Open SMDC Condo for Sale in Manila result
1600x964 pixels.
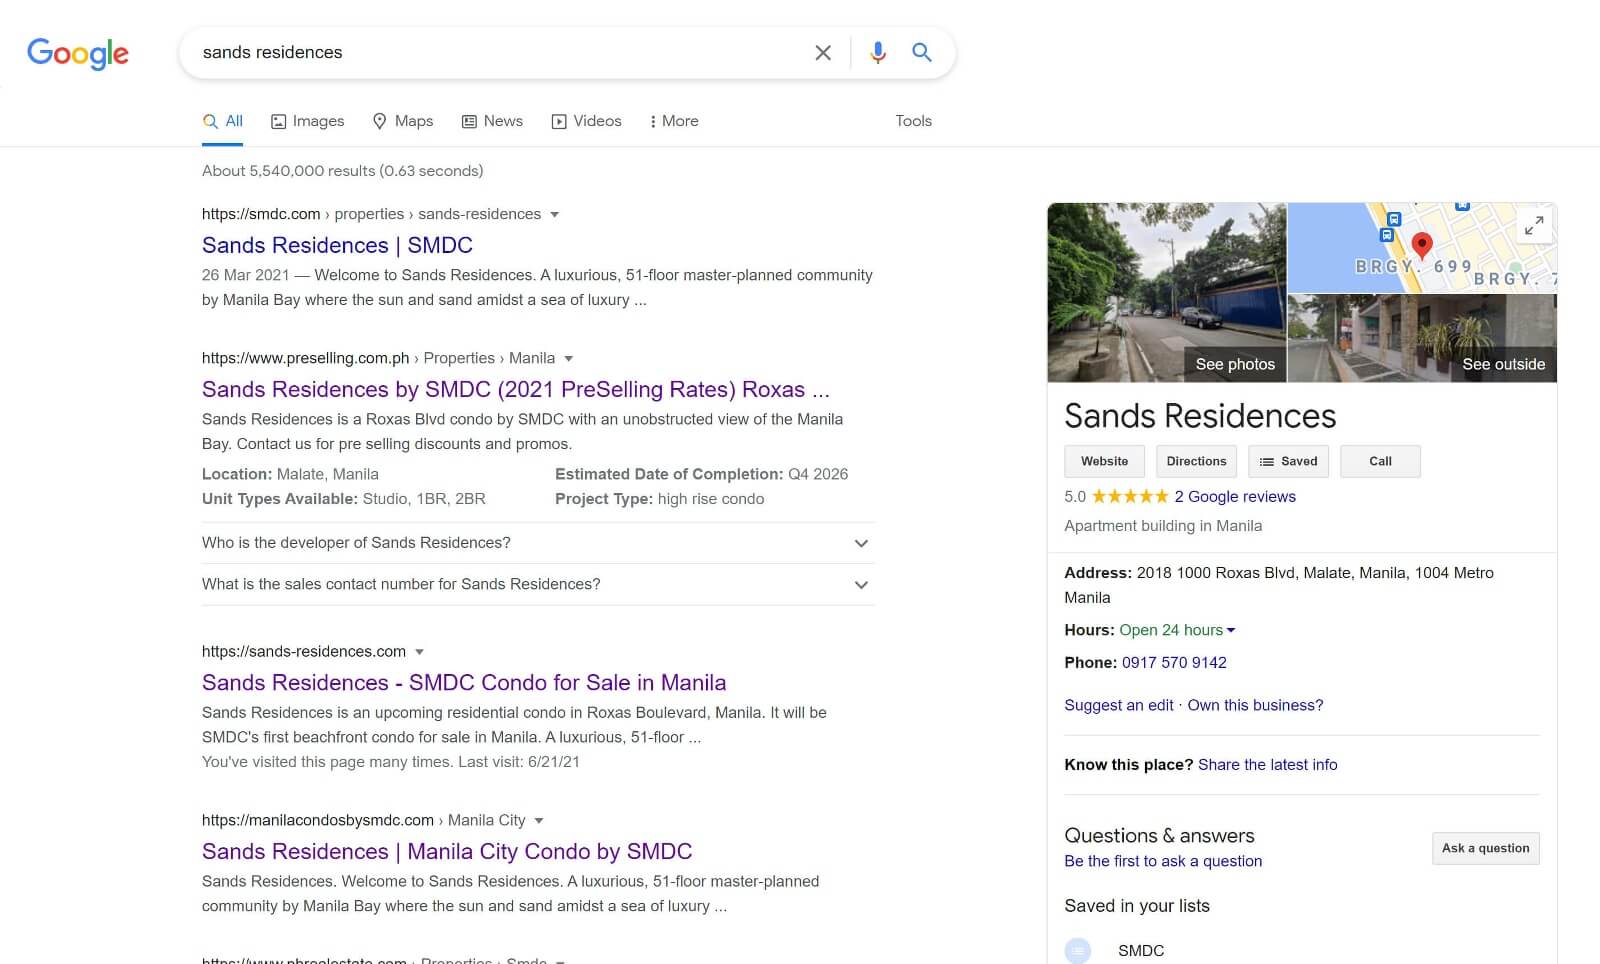coord(464,682)
